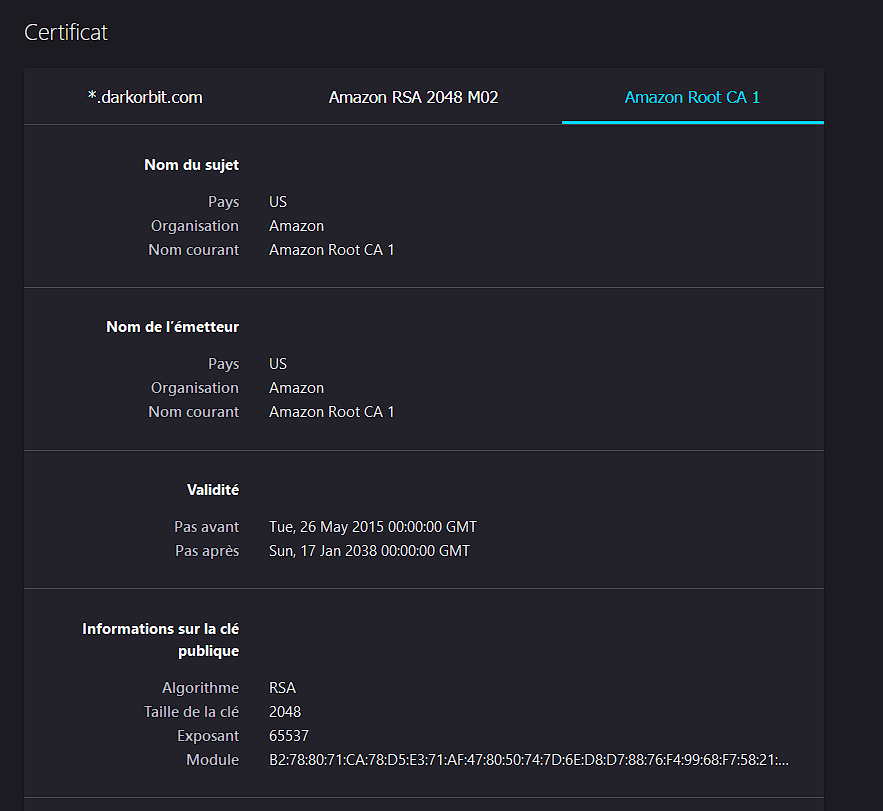
Task: Click the Certificat page heading
Action: (x=66, y=33)
